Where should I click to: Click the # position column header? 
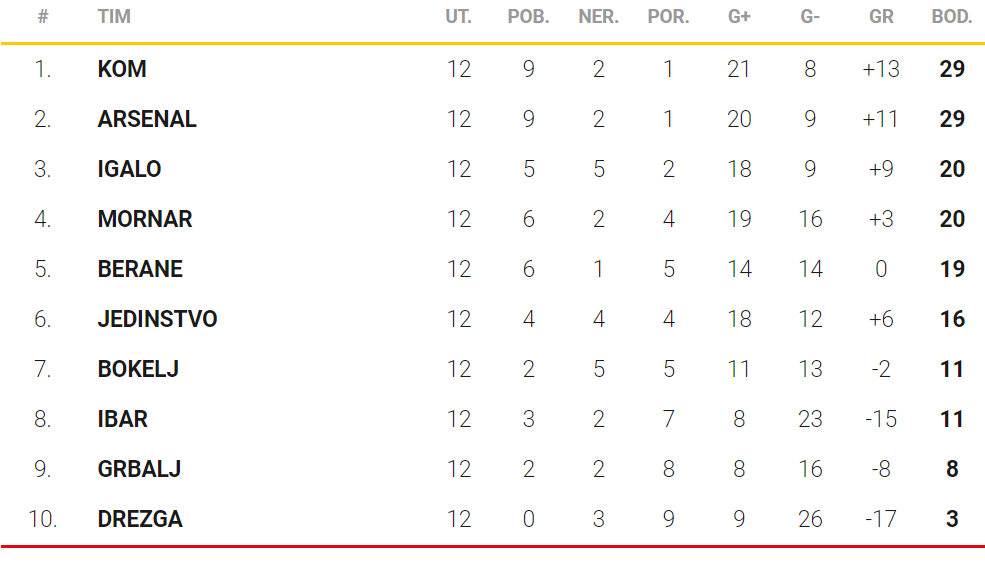pyautogui.click(x=42, y=17)
